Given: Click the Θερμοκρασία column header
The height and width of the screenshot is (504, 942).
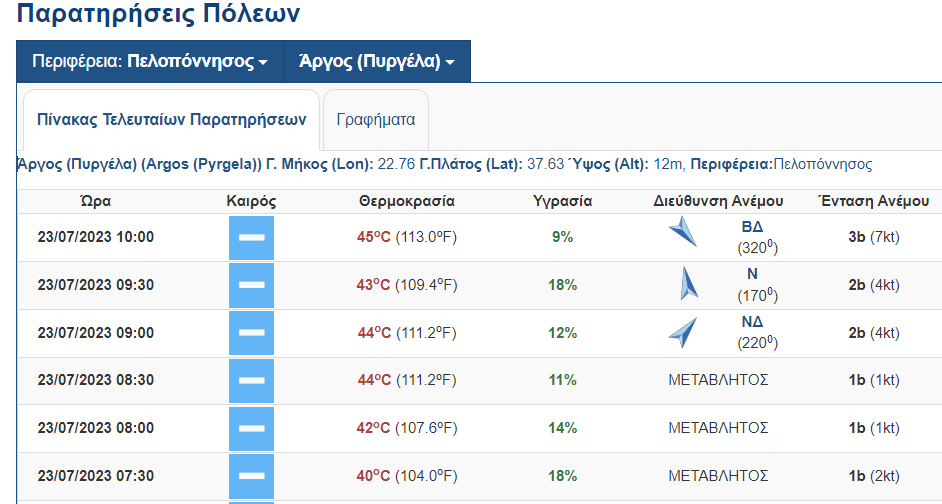Looking at the screenshot, I should (407, 201).
